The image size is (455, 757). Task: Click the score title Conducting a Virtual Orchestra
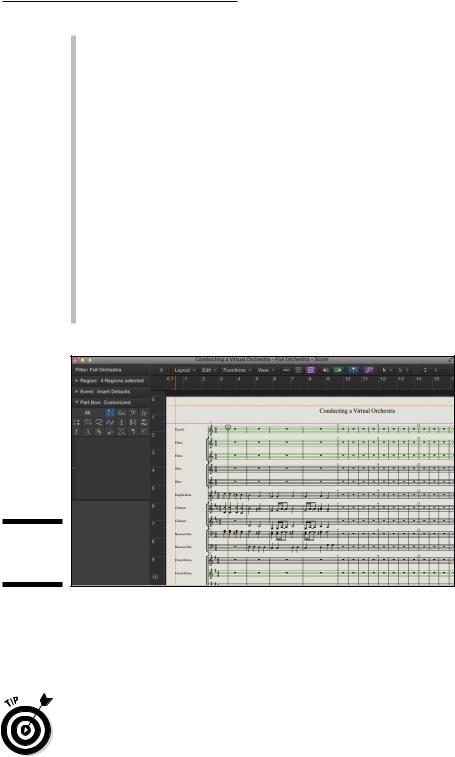pyautogui.click(x=357, y=411)
